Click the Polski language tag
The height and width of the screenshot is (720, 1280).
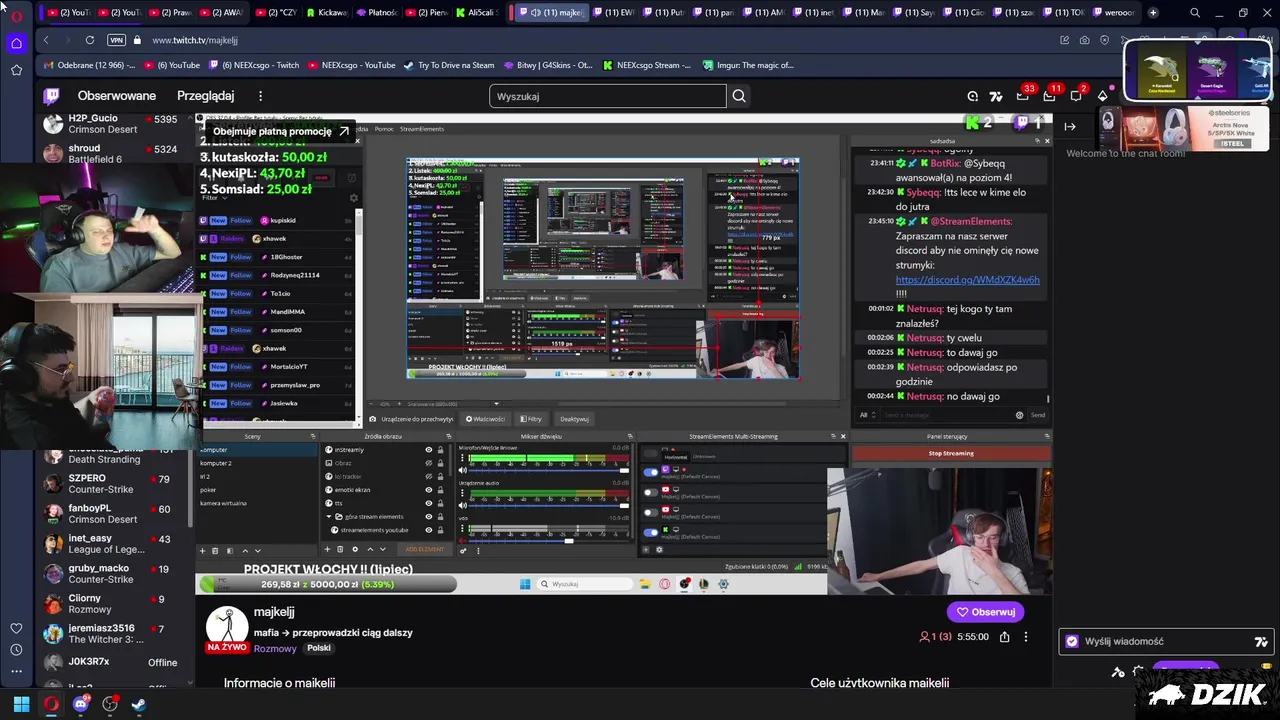click(x=319, y=648)
